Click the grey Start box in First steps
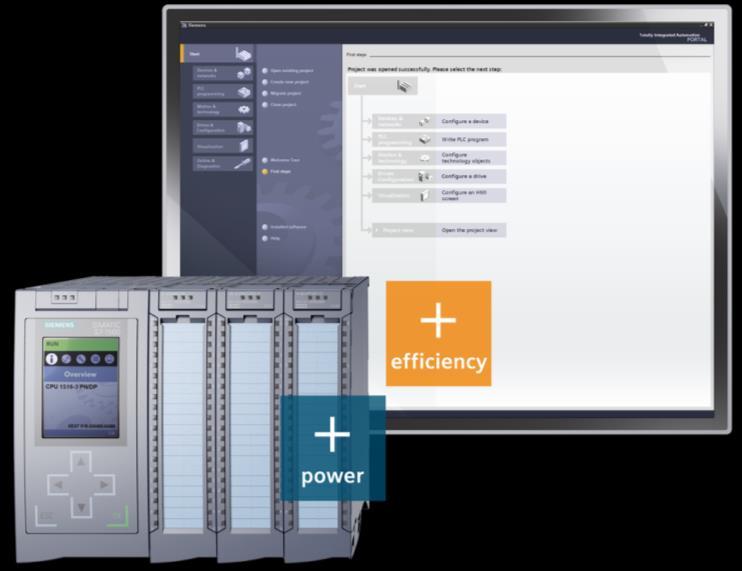The height and width of the screenshot is (571, 742). [383, 86]
